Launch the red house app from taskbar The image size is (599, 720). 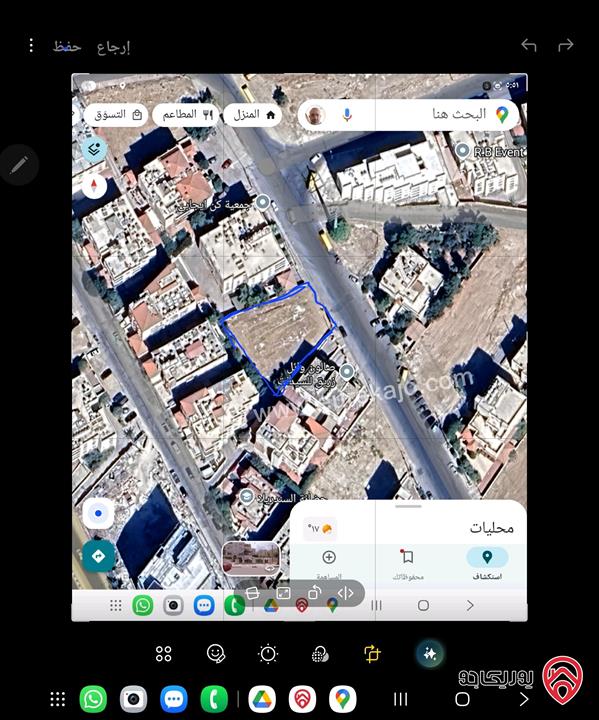(x=302, y=699)
